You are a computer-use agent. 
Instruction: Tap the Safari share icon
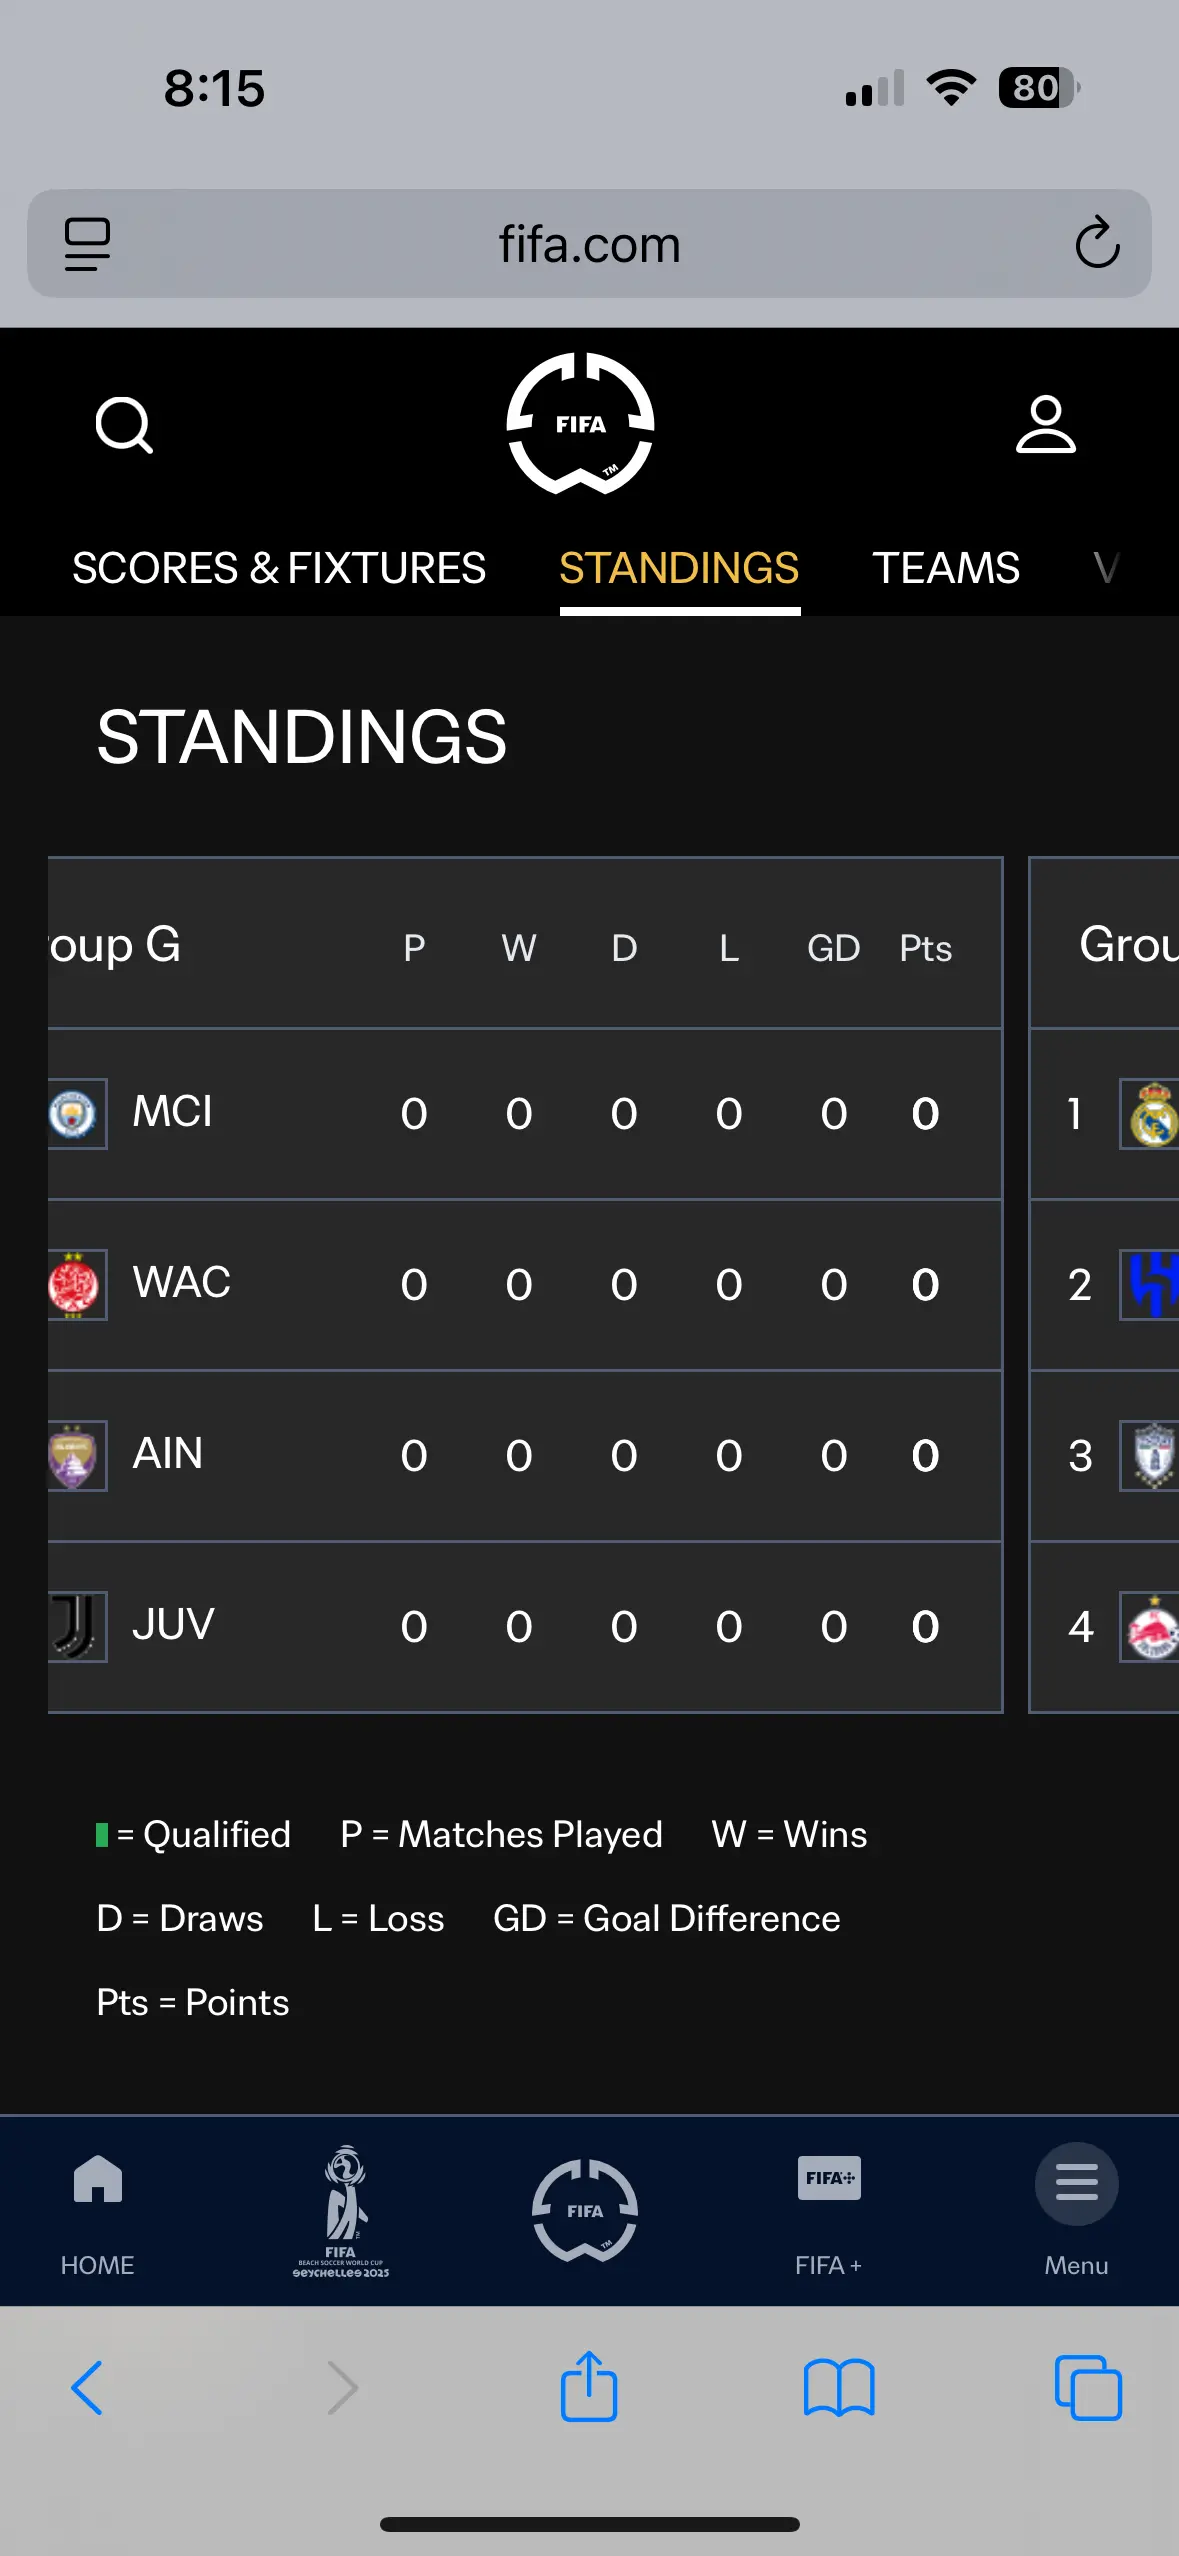[589, 2387]
